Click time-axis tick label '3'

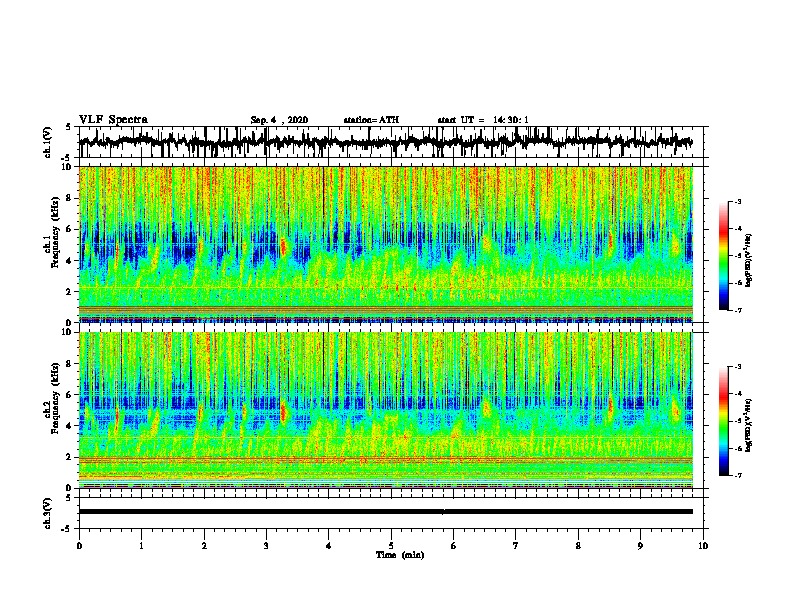coord(266,546)
